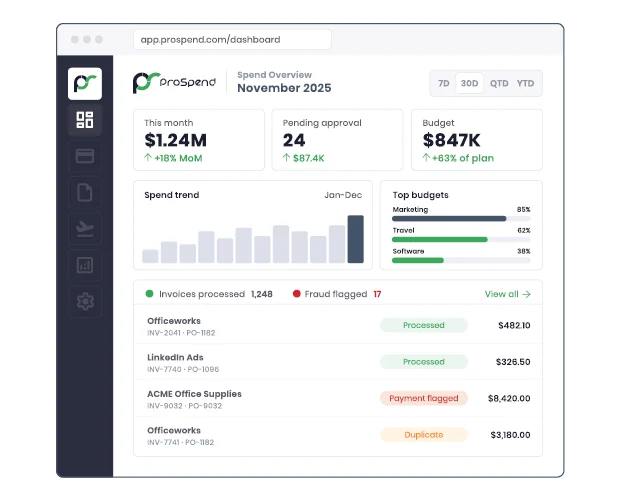
Task: Click the Processed badge for LinkedIn Ads
Action: 424,362
